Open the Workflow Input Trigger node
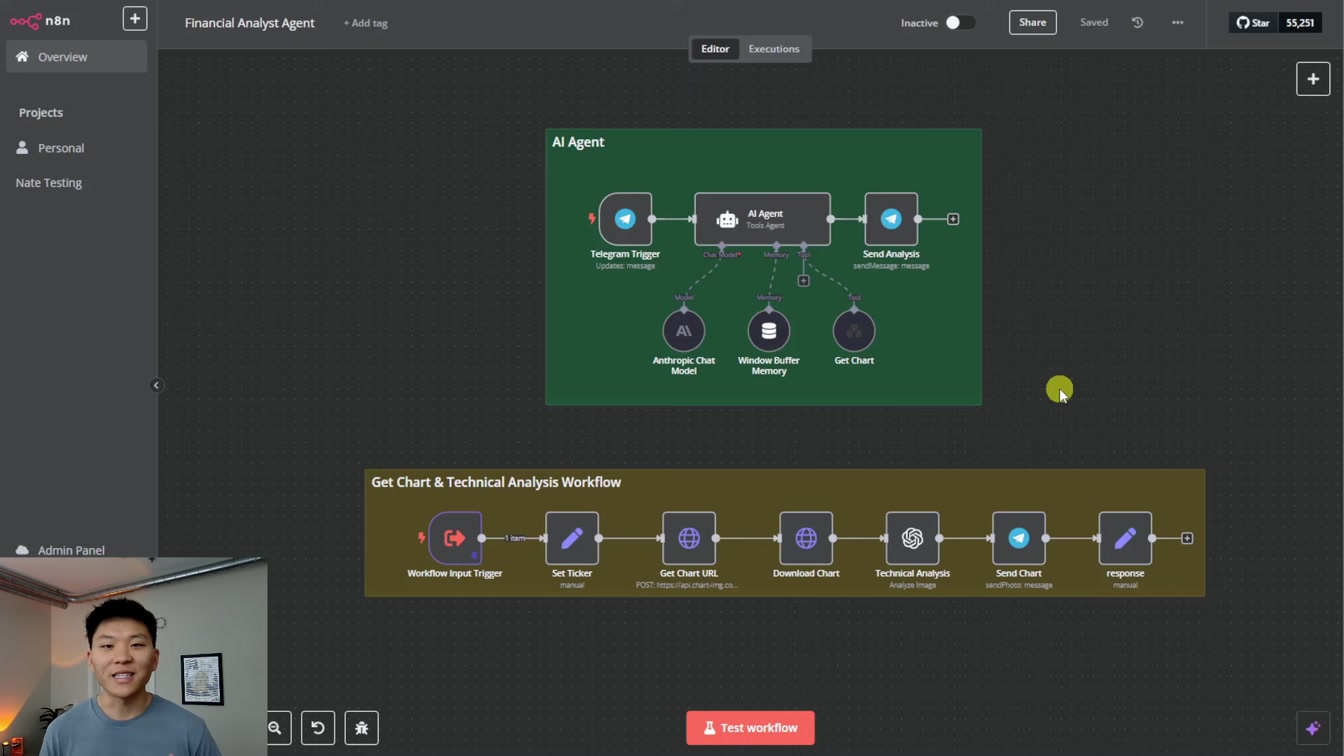This screenshot has height=756, width=1344. (455, 538)
